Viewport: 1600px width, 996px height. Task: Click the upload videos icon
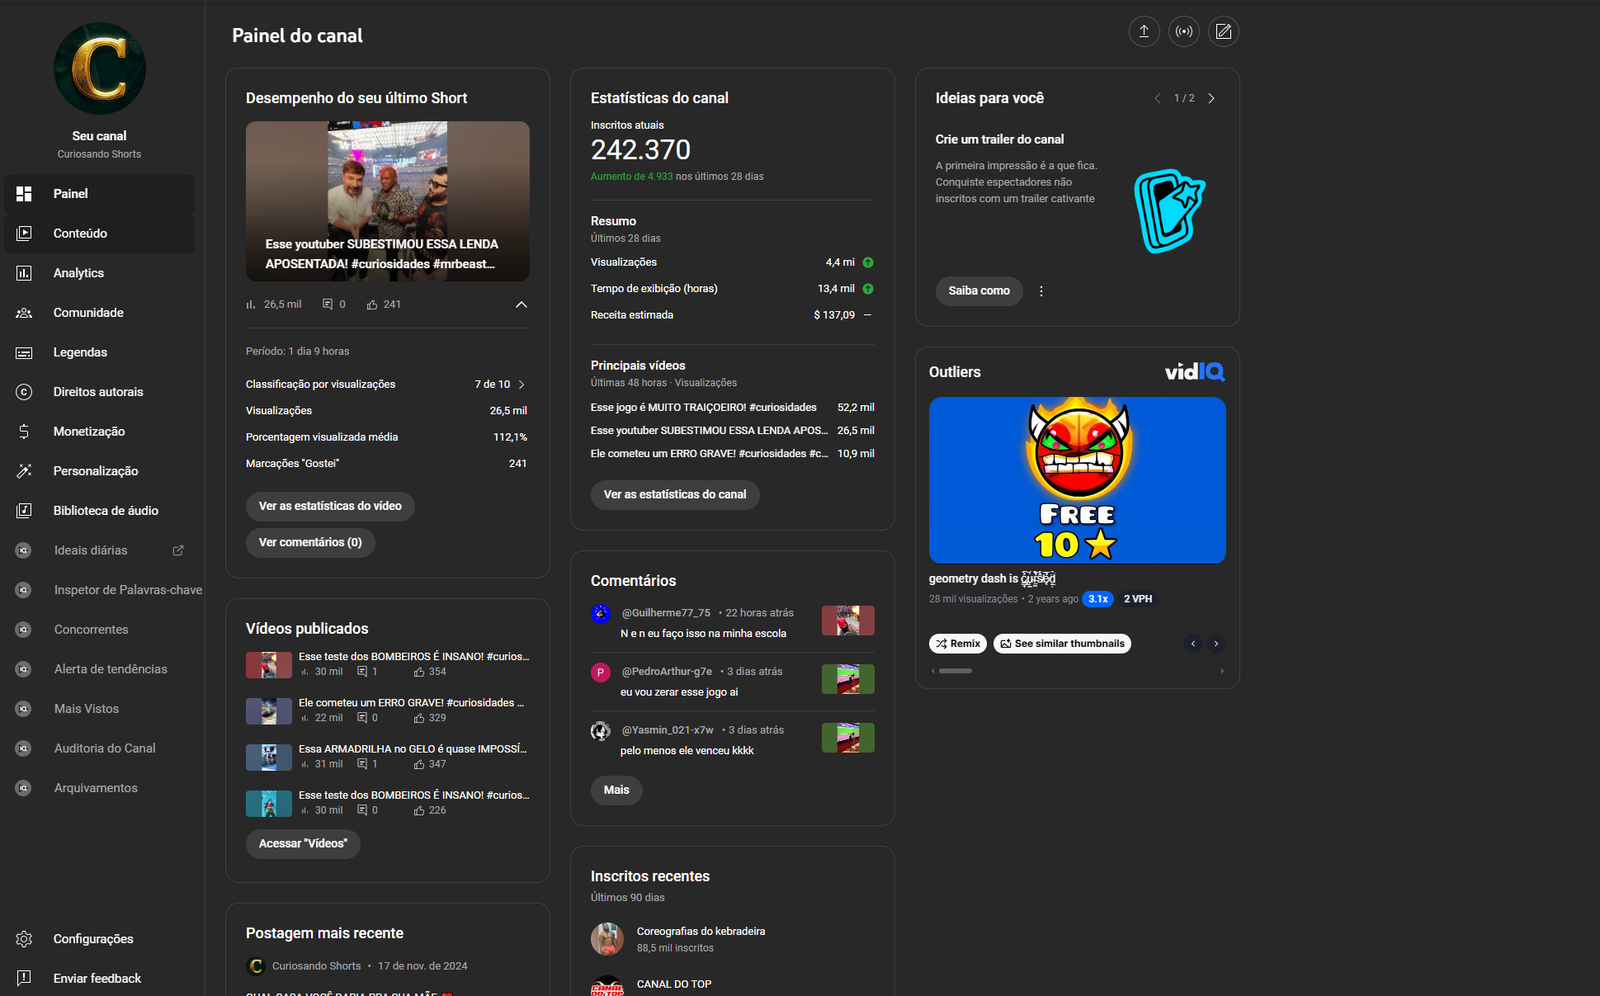(1144, 31)
